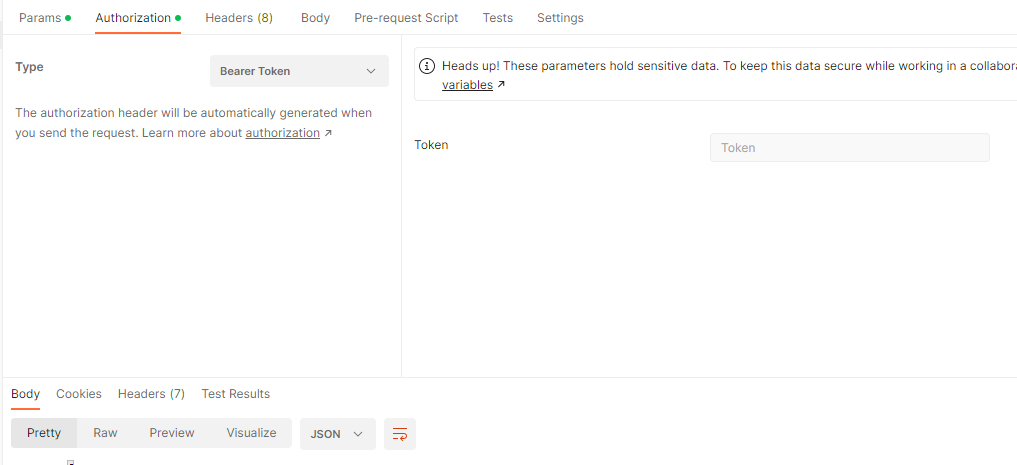Open the Pre-request Script tab
The height and width of the screenshot is (465, 1017).
[406, 18]
